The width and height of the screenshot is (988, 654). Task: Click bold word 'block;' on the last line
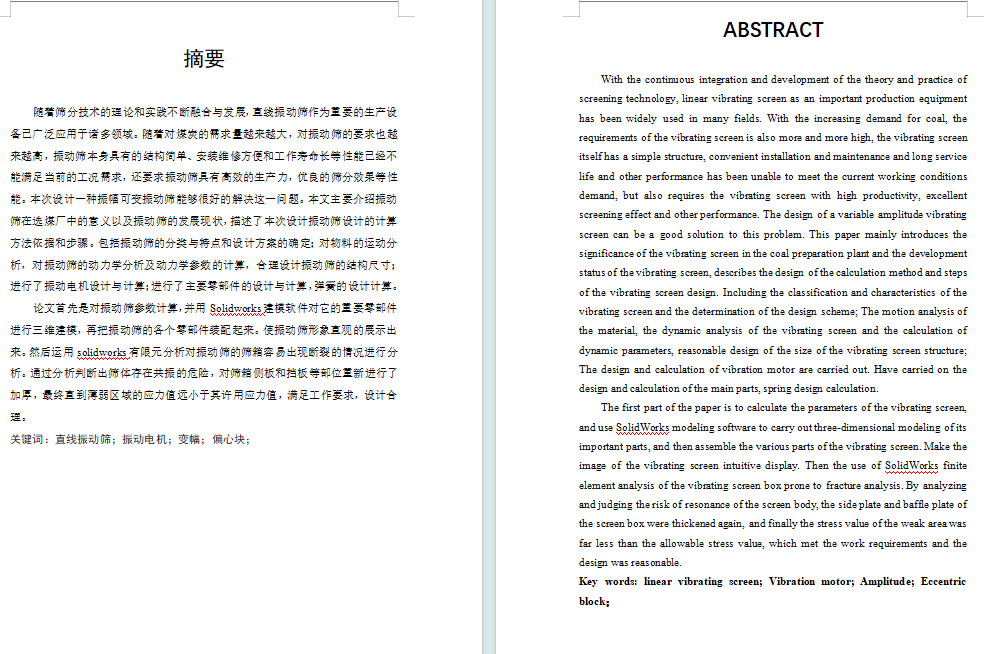[594, 601]
